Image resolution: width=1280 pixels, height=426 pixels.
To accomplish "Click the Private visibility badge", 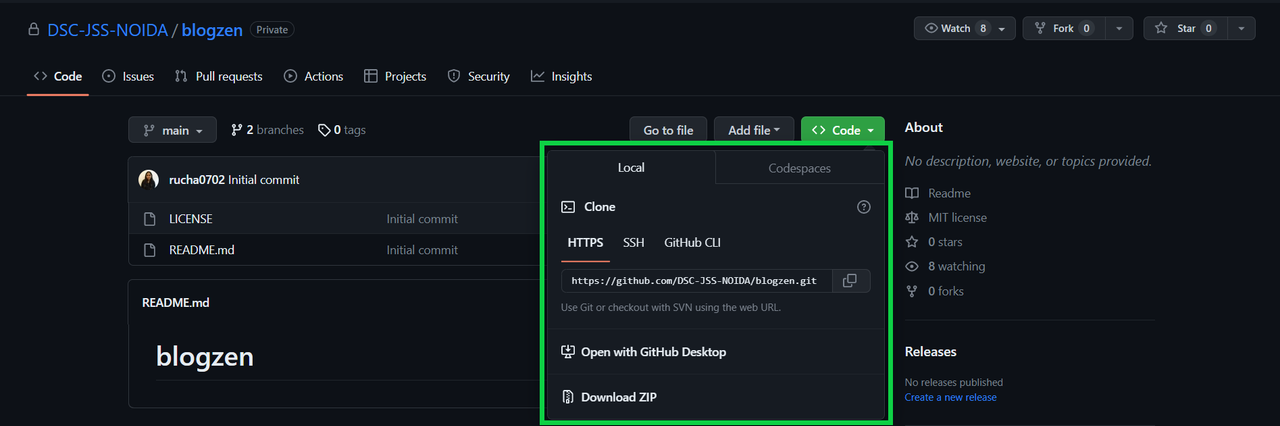I will pyautogui.click(x=272, y=30).
